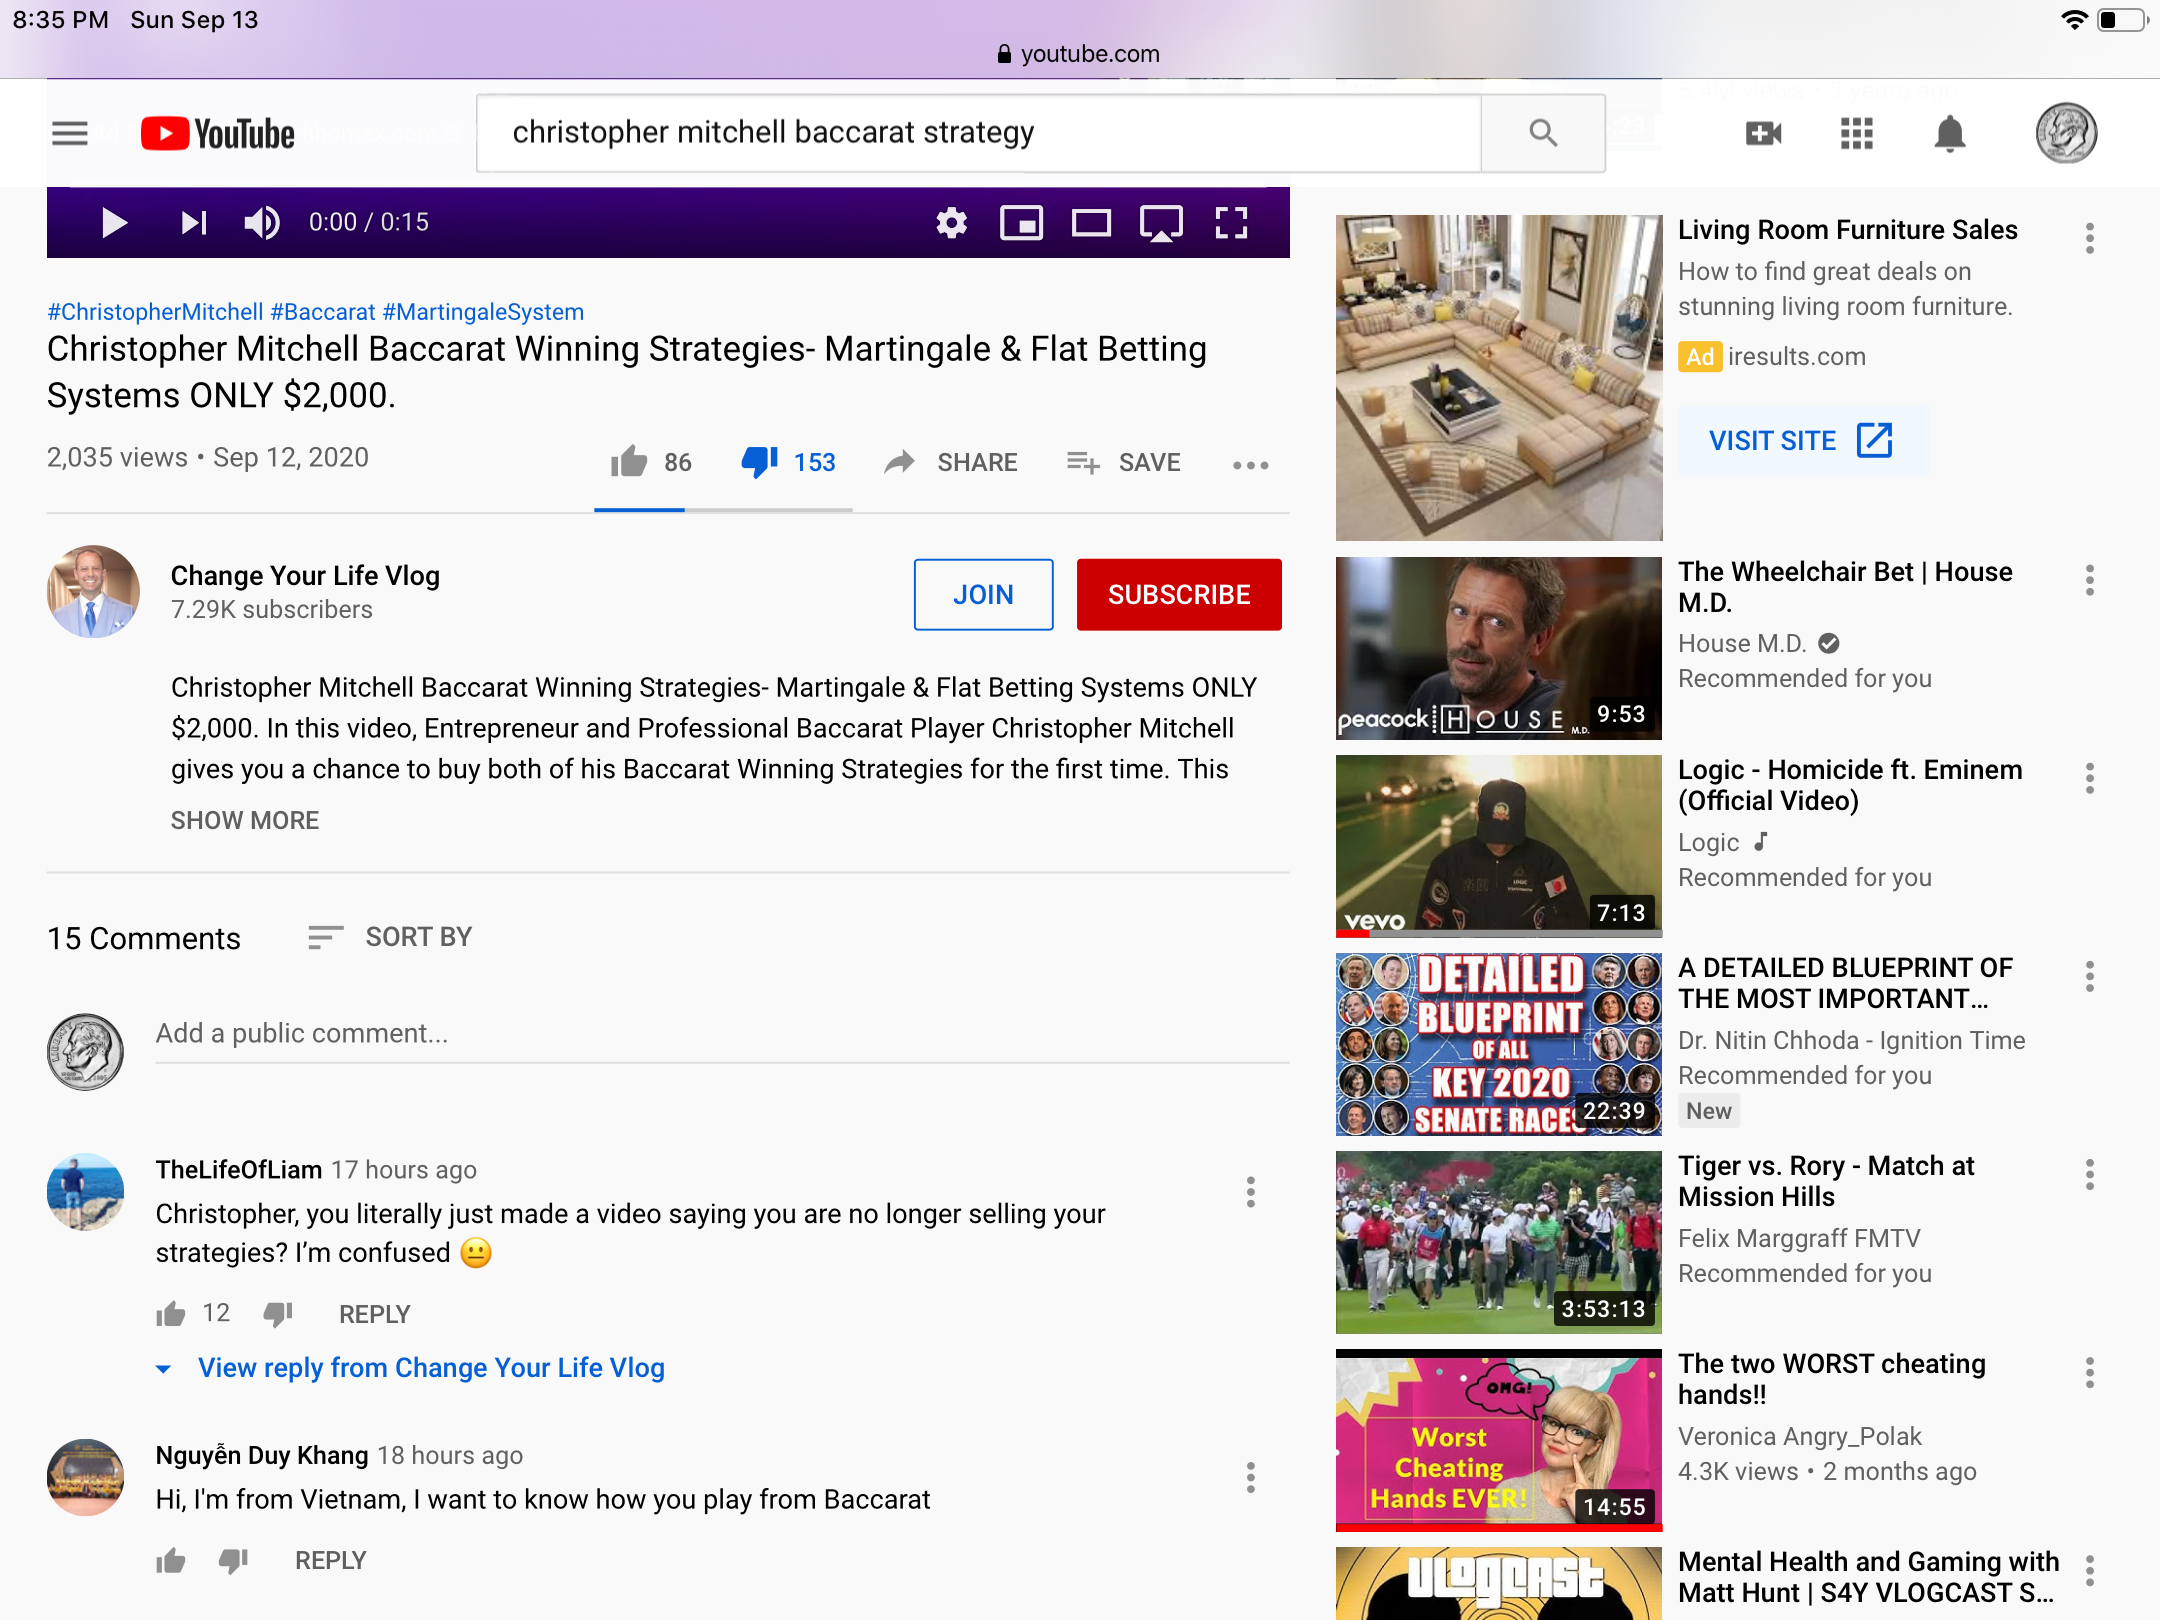Open Nguyễn Duy Khang's avatar

pyautogui.click(x=85, y=1477)
